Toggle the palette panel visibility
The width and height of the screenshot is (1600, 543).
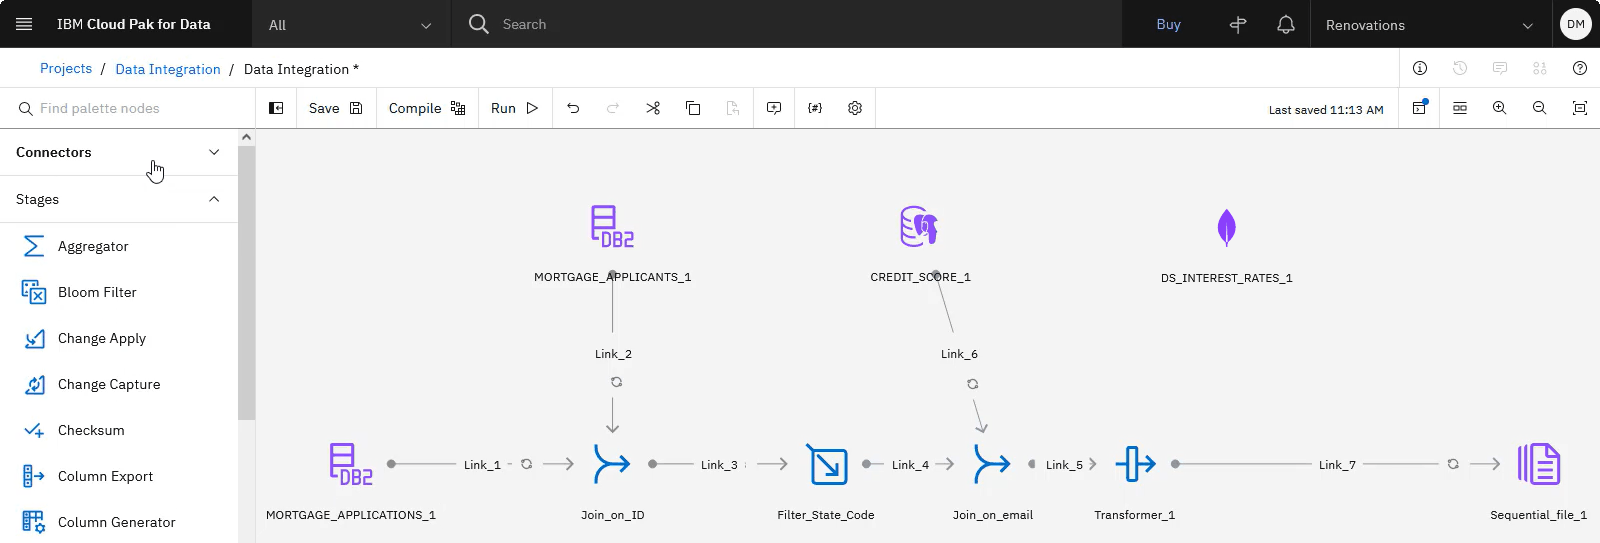(276, 108)
